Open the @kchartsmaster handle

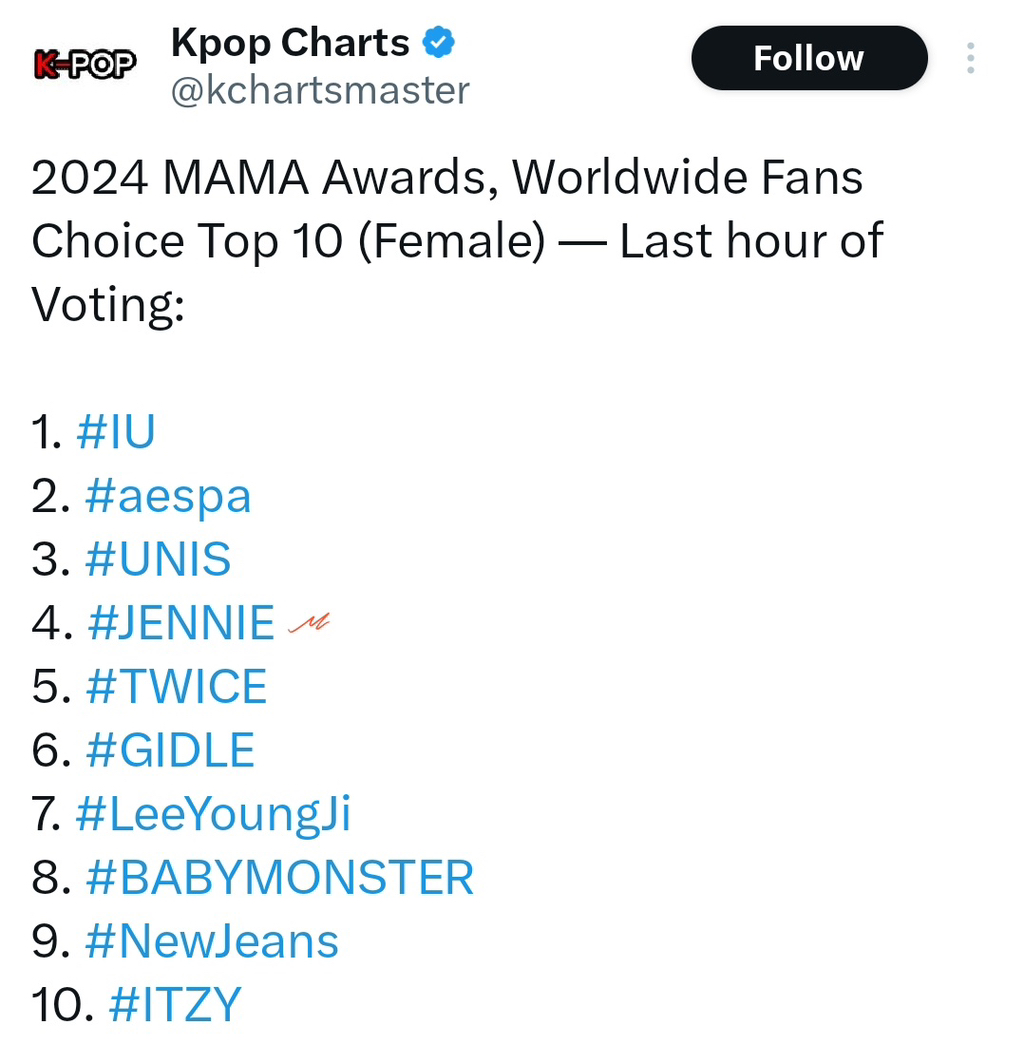coord(320,90)
